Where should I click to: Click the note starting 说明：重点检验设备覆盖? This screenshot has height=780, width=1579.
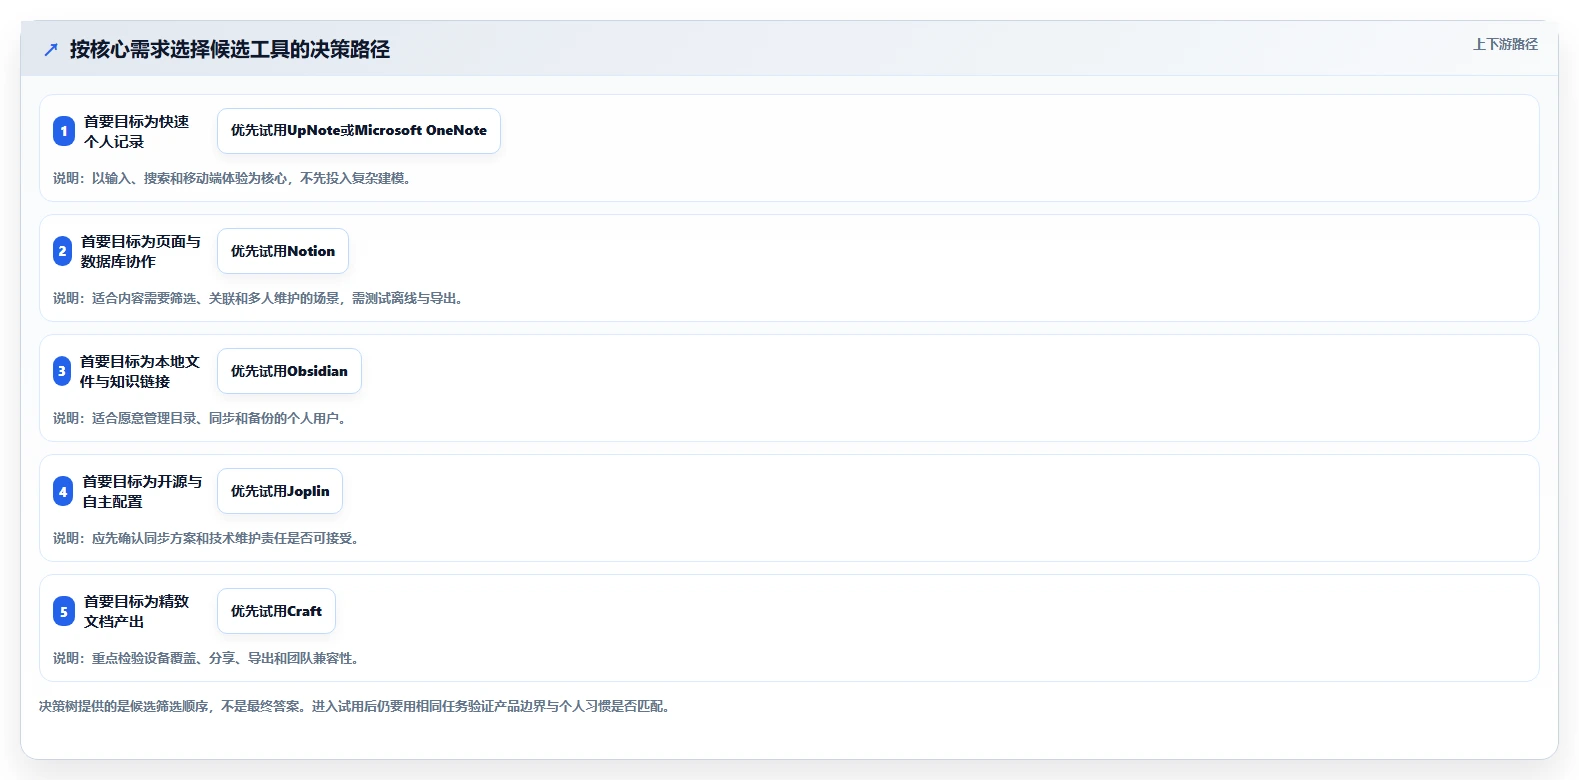[x=207, y=658]
